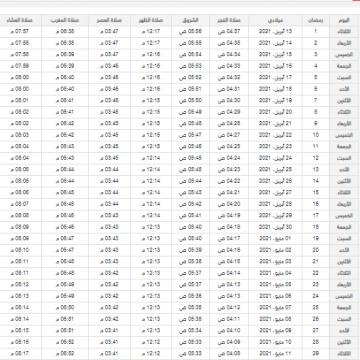Sort by the ميلادي date column header
The image size is (360, 360).
point(275,20)
